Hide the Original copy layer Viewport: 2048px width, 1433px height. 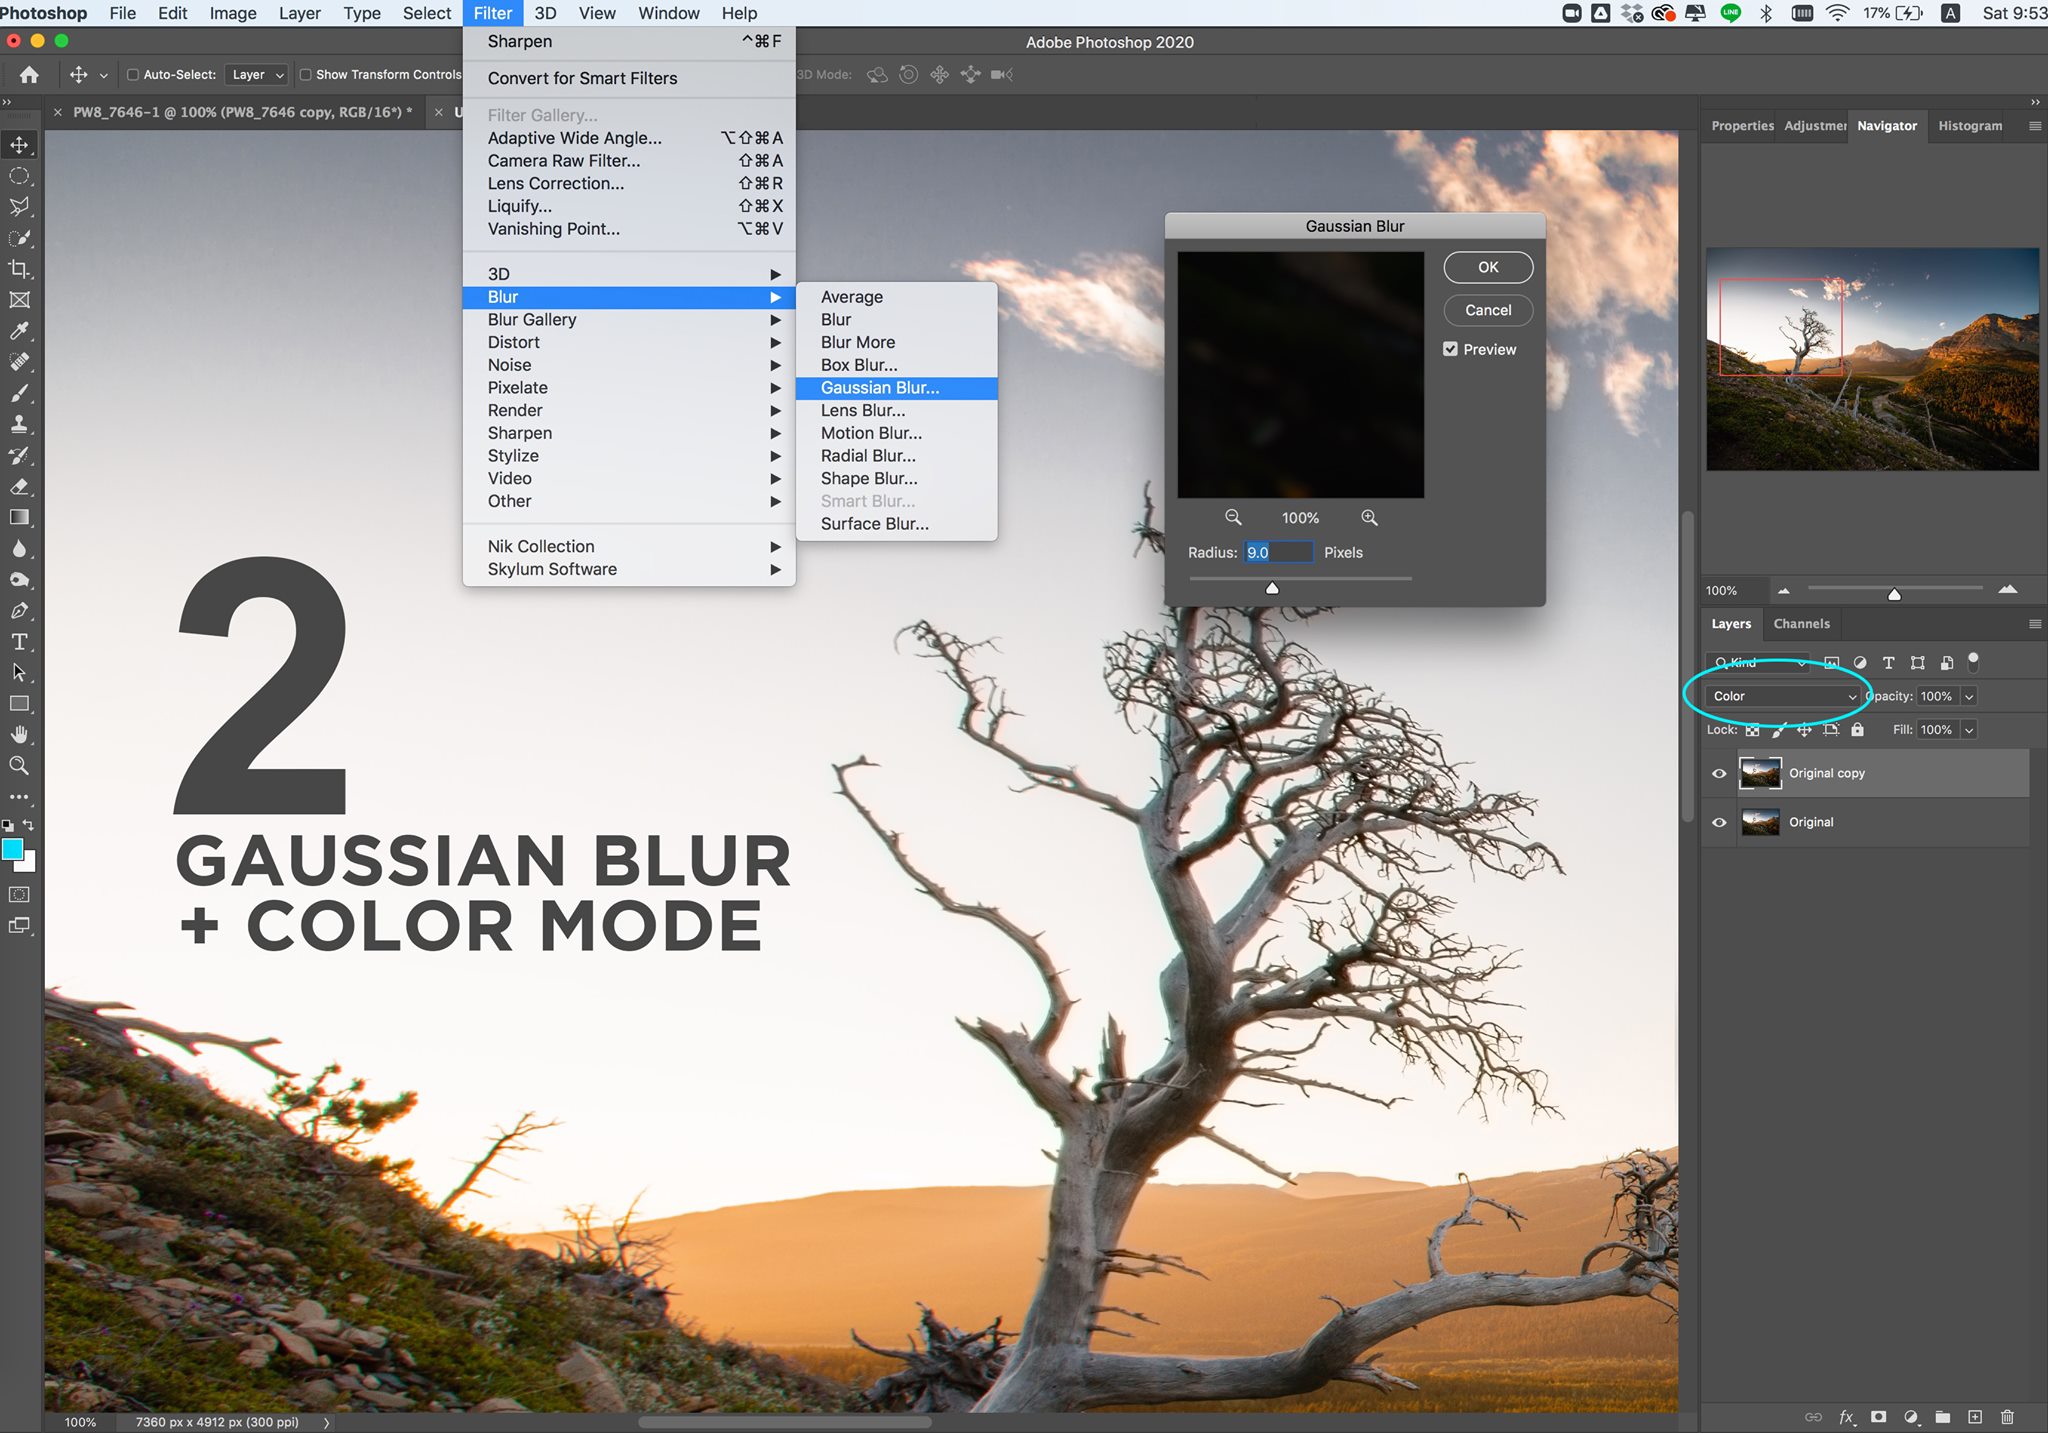point(1719,773)
